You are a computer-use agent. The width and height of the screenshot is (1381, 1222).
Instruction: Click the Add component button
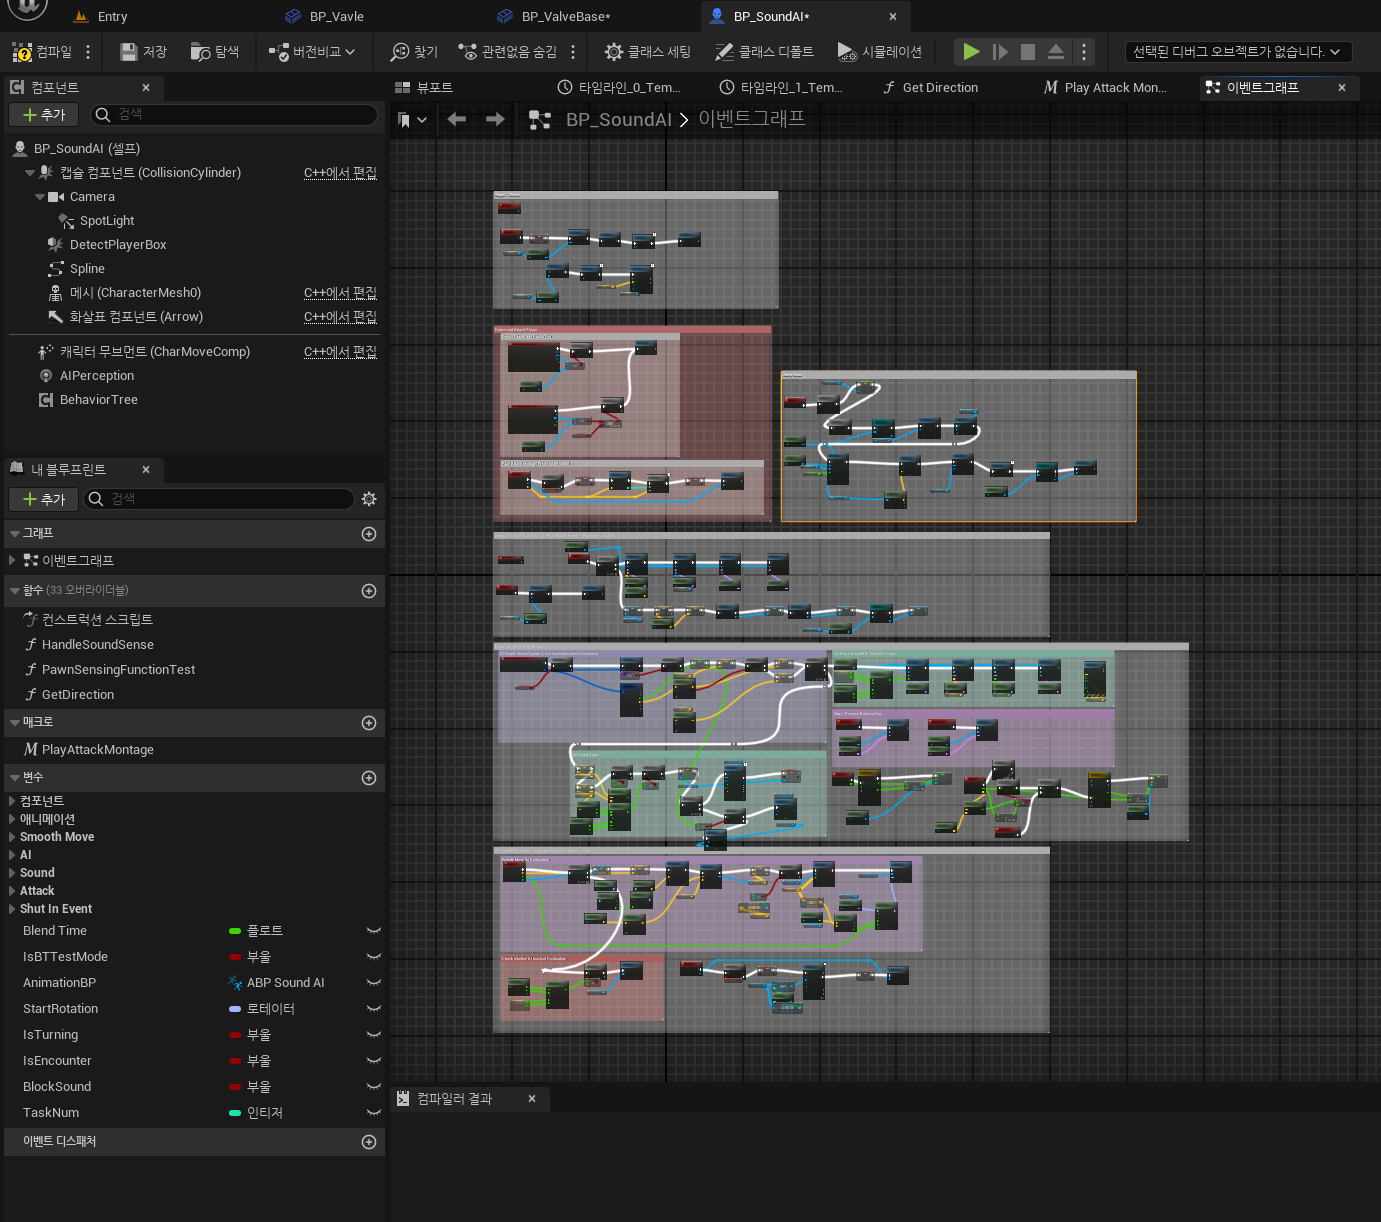tap(44, 115)
